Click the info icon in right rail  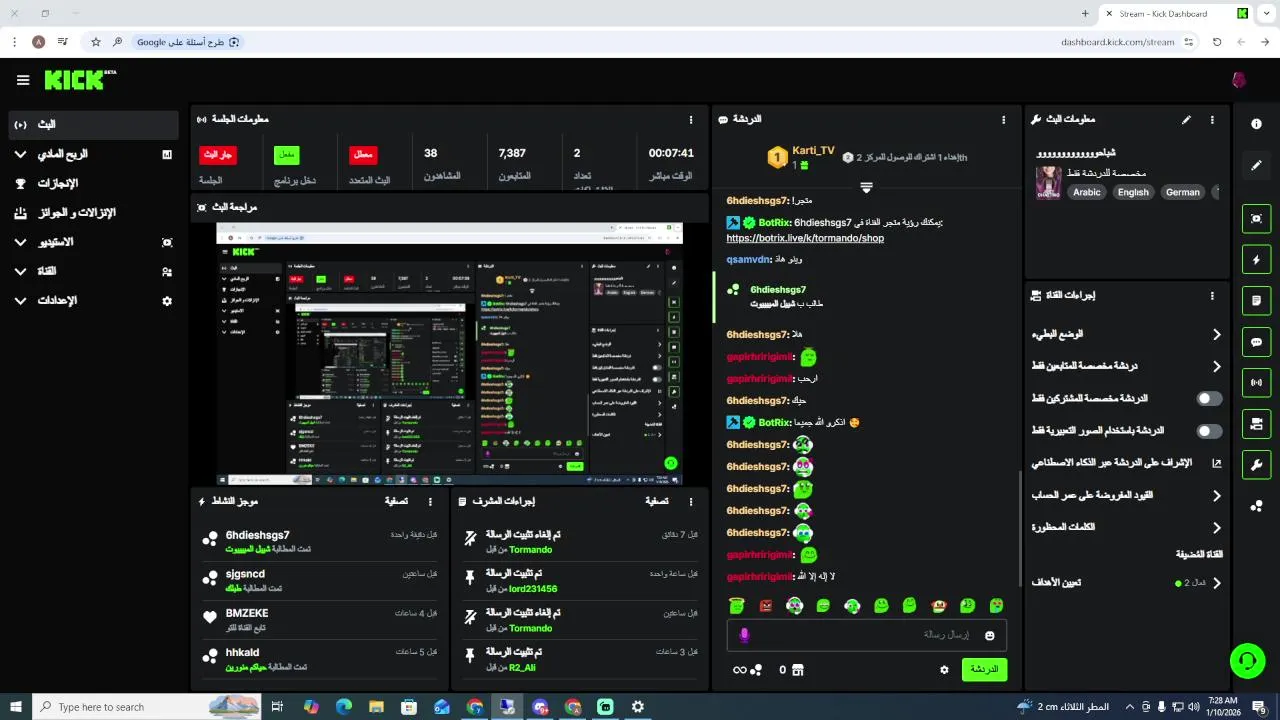(1256, 124)
